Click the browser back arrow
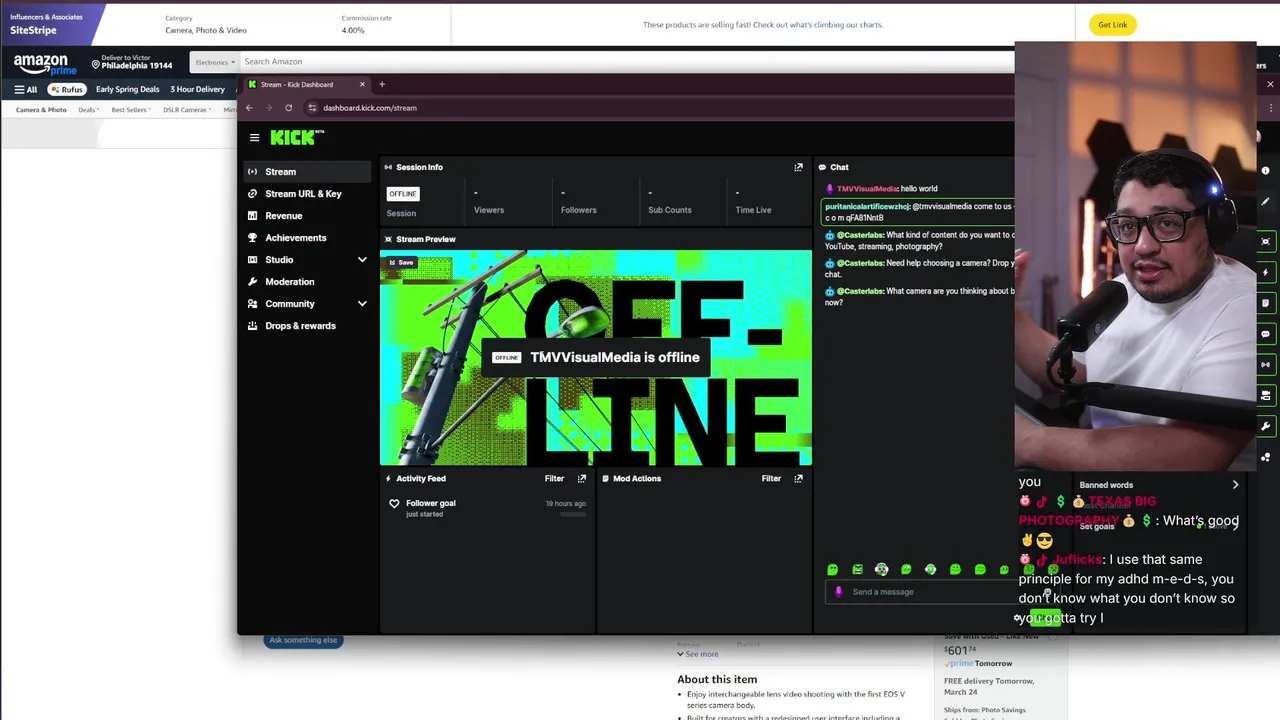Image resolution: width=1280 pixels, height=720 pixels. (x=249, y=108)
